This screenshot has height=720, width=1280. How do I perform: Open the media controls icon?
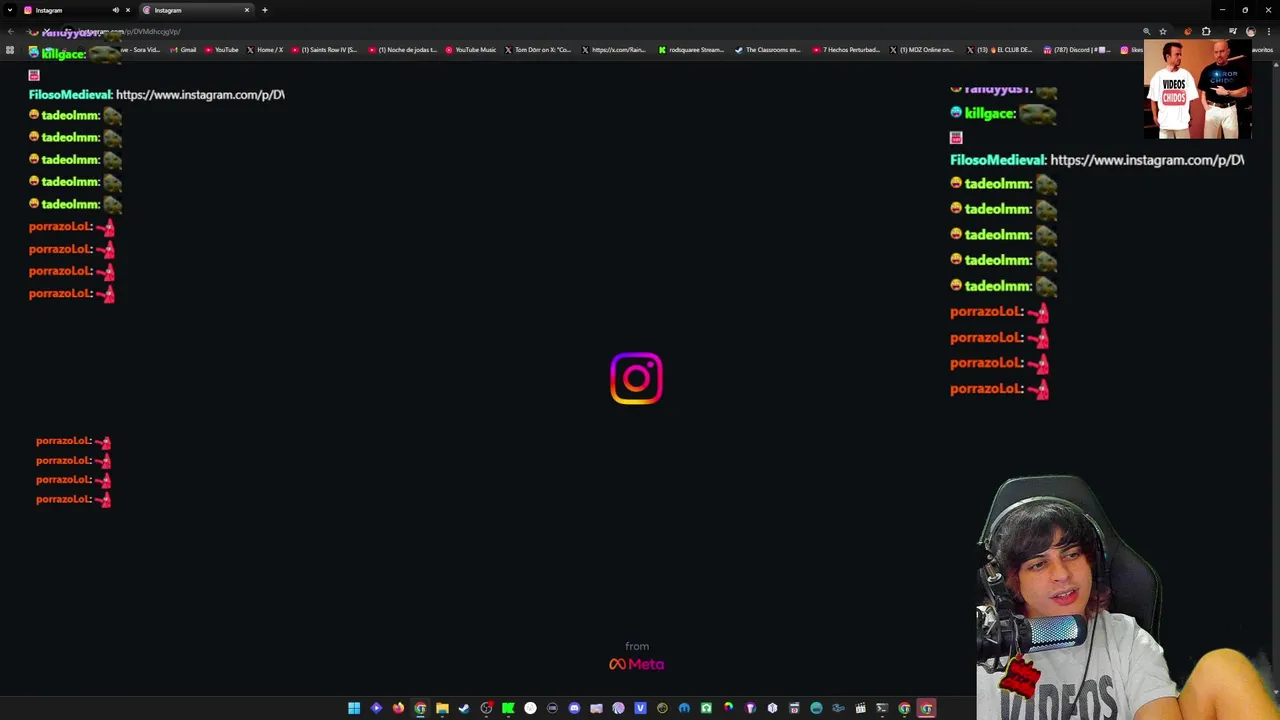click(1233, 32)
